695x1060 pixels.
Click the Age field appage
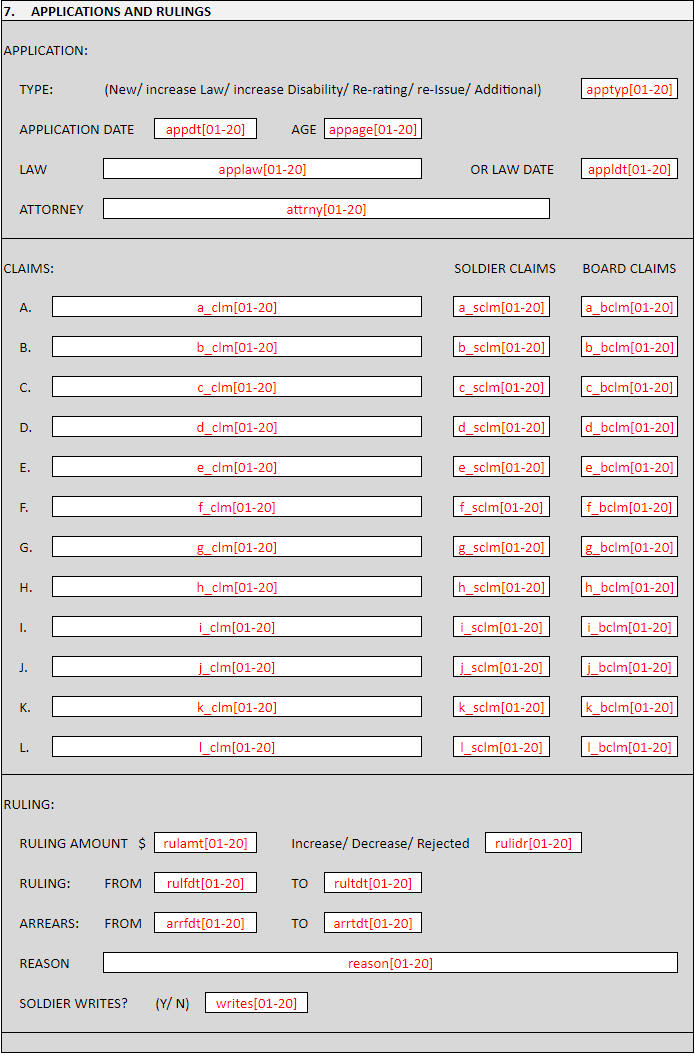pyautogui.click(x=372, y=129)
